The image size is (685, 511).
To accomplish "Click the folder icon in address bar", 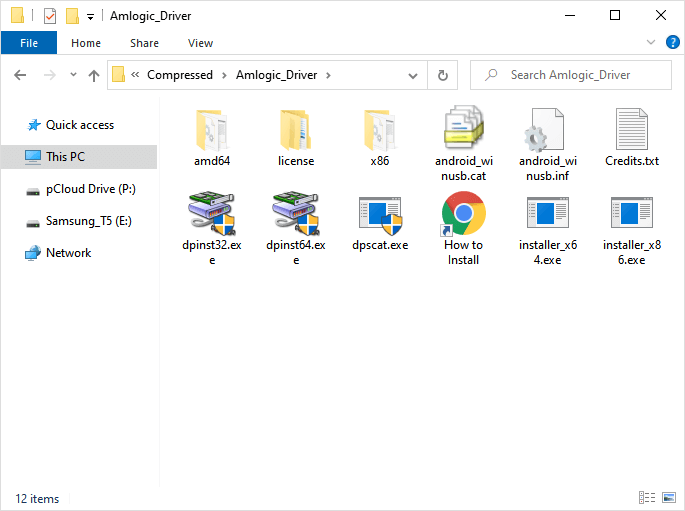I will point(118,74).
